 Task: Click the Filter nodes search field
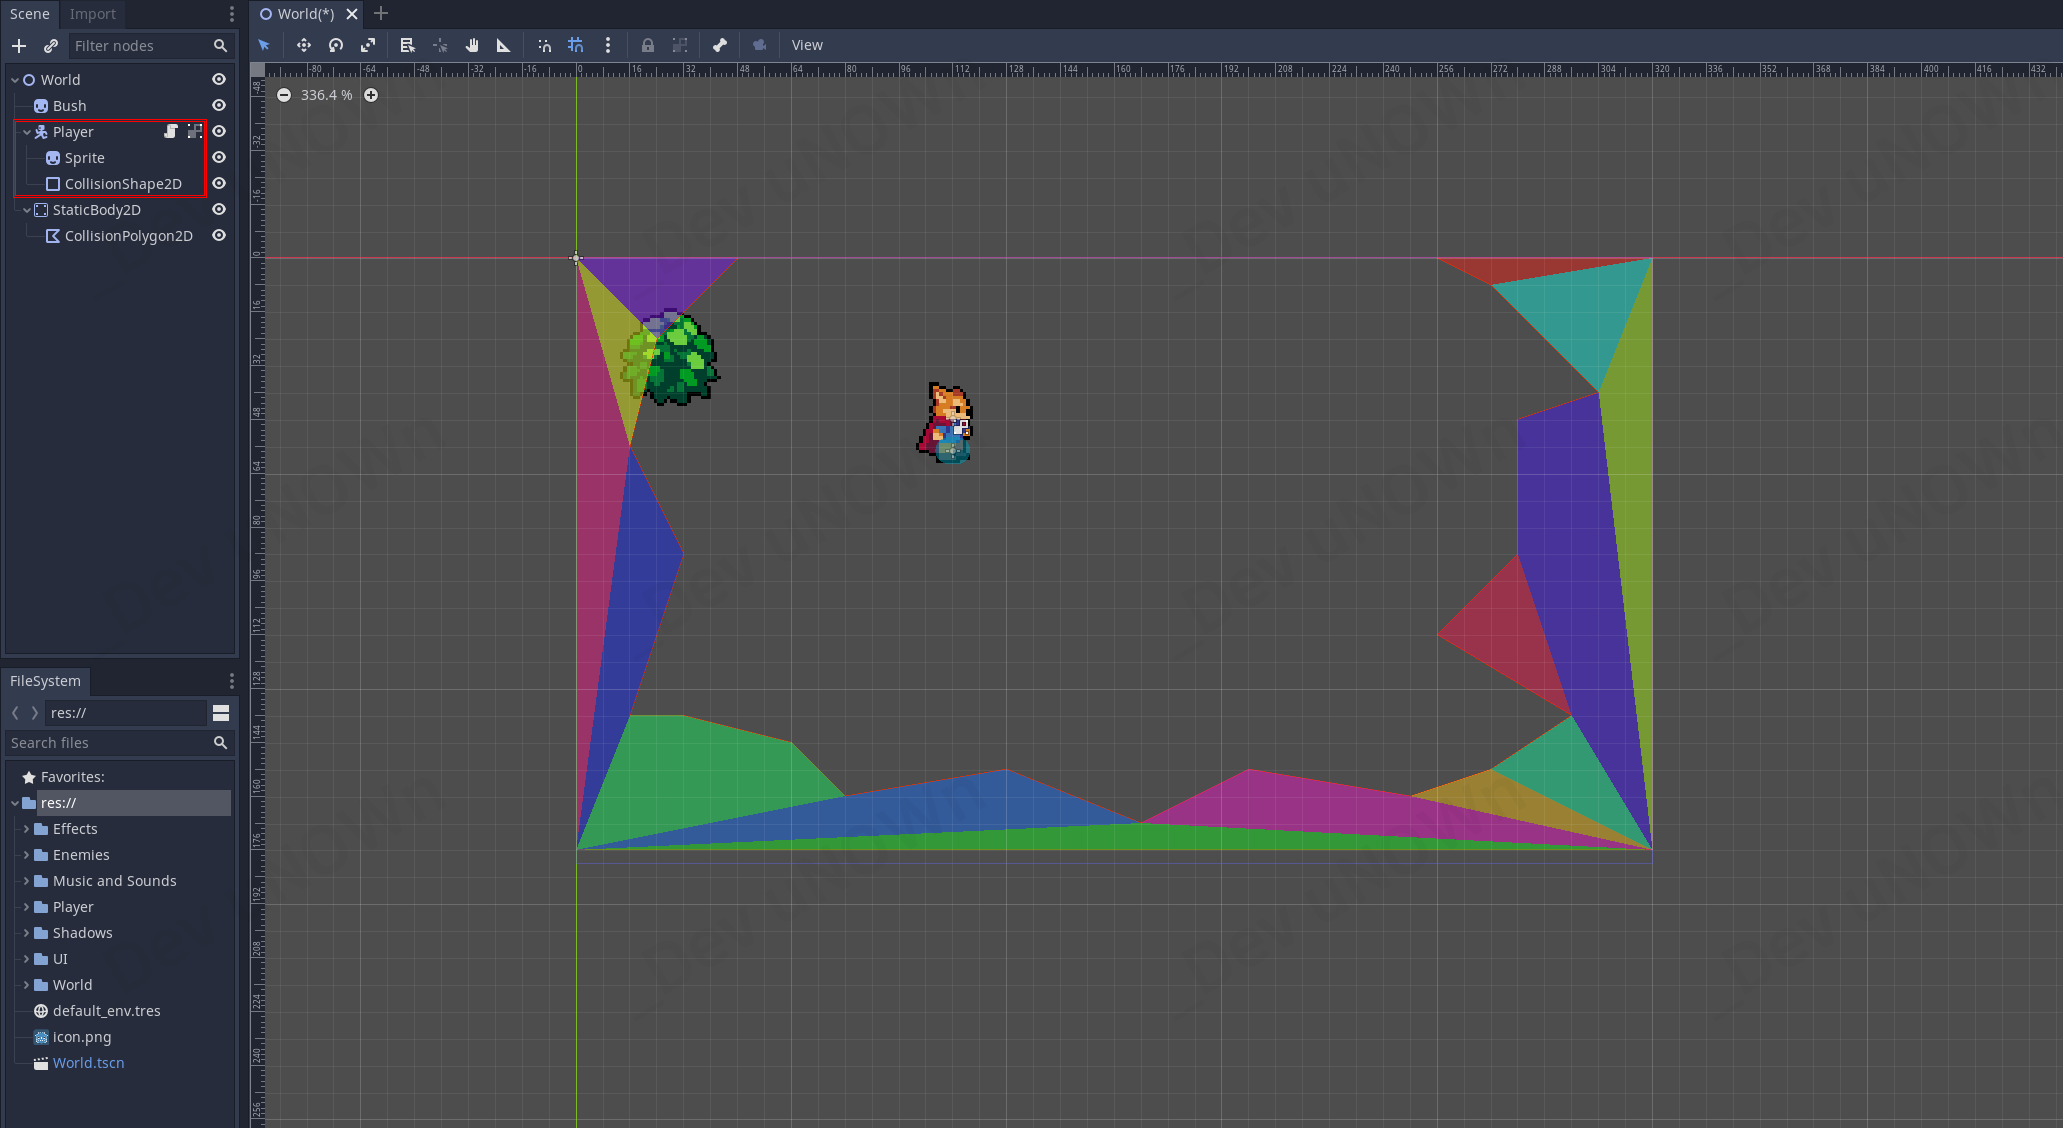pos(140,46)
